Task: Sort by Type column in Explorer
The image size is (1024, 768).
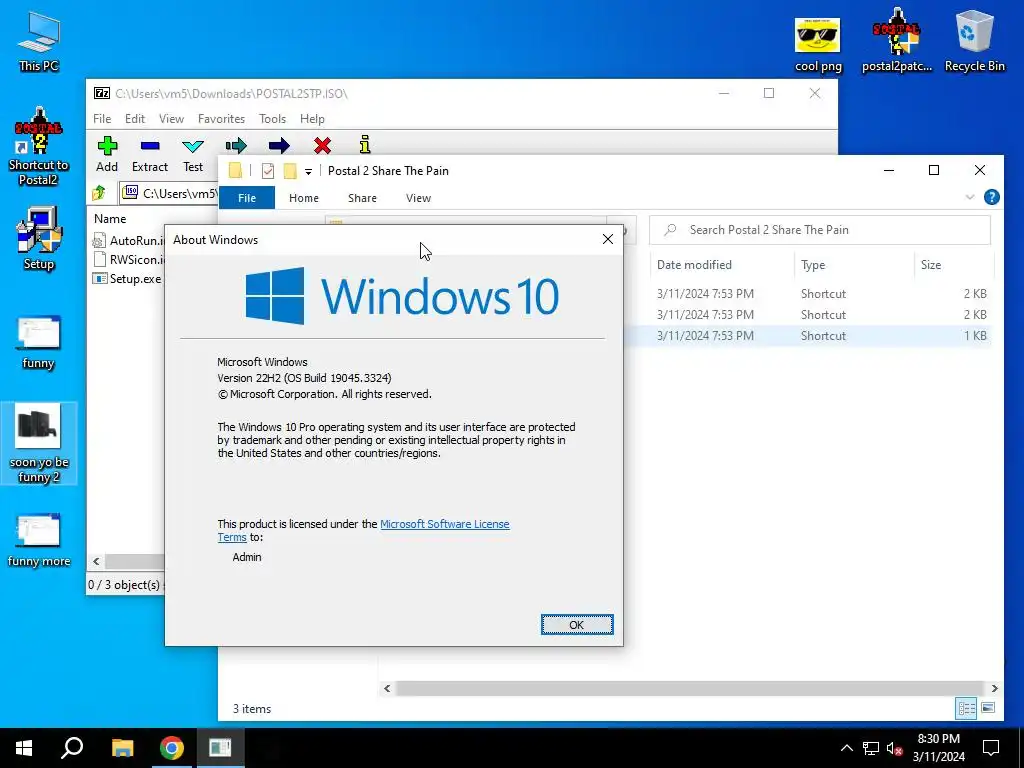Action: tap(813, 264)
